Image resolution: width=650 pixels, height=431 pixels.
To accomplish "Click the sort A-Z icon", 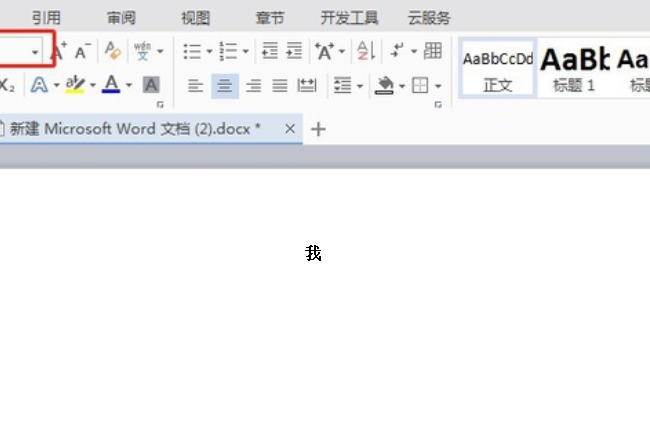I will click(366, 51).
